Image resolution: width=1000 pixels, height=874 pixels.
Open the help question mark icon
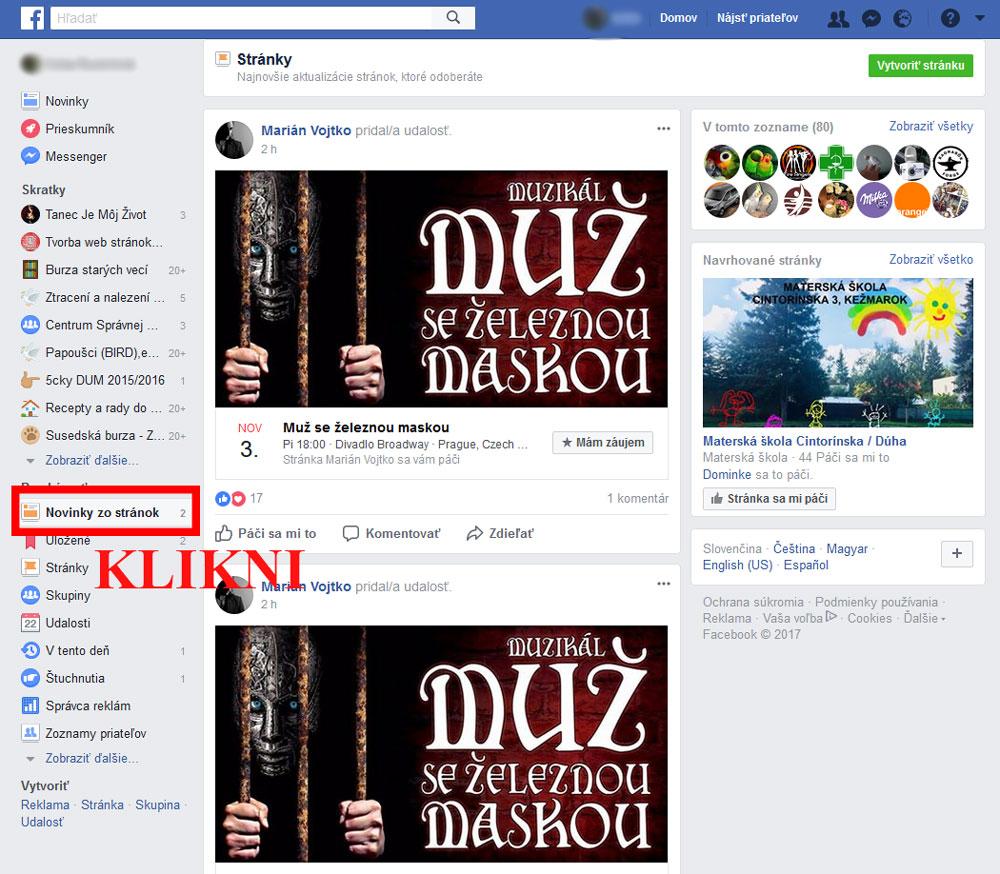(x=950, y=18)
